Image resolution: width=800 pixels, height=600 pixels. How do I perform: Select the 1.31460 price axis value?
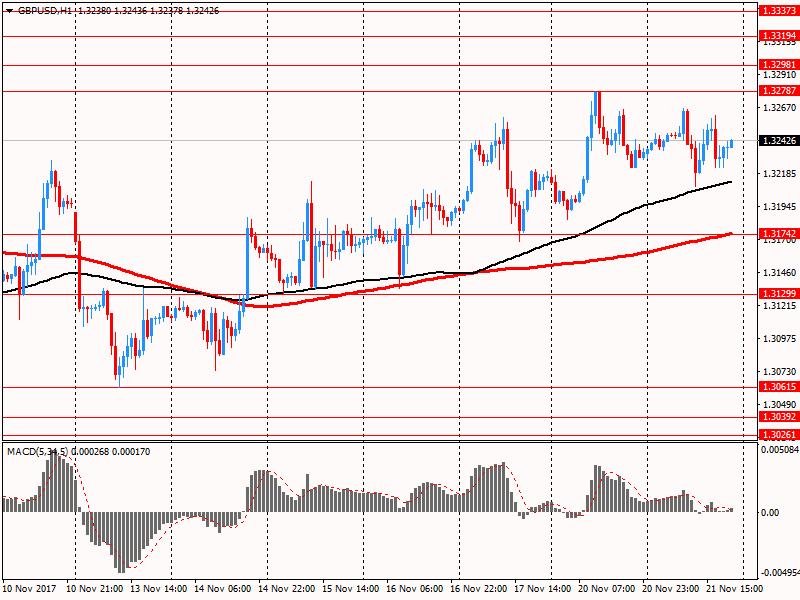[x=780, y=273]
